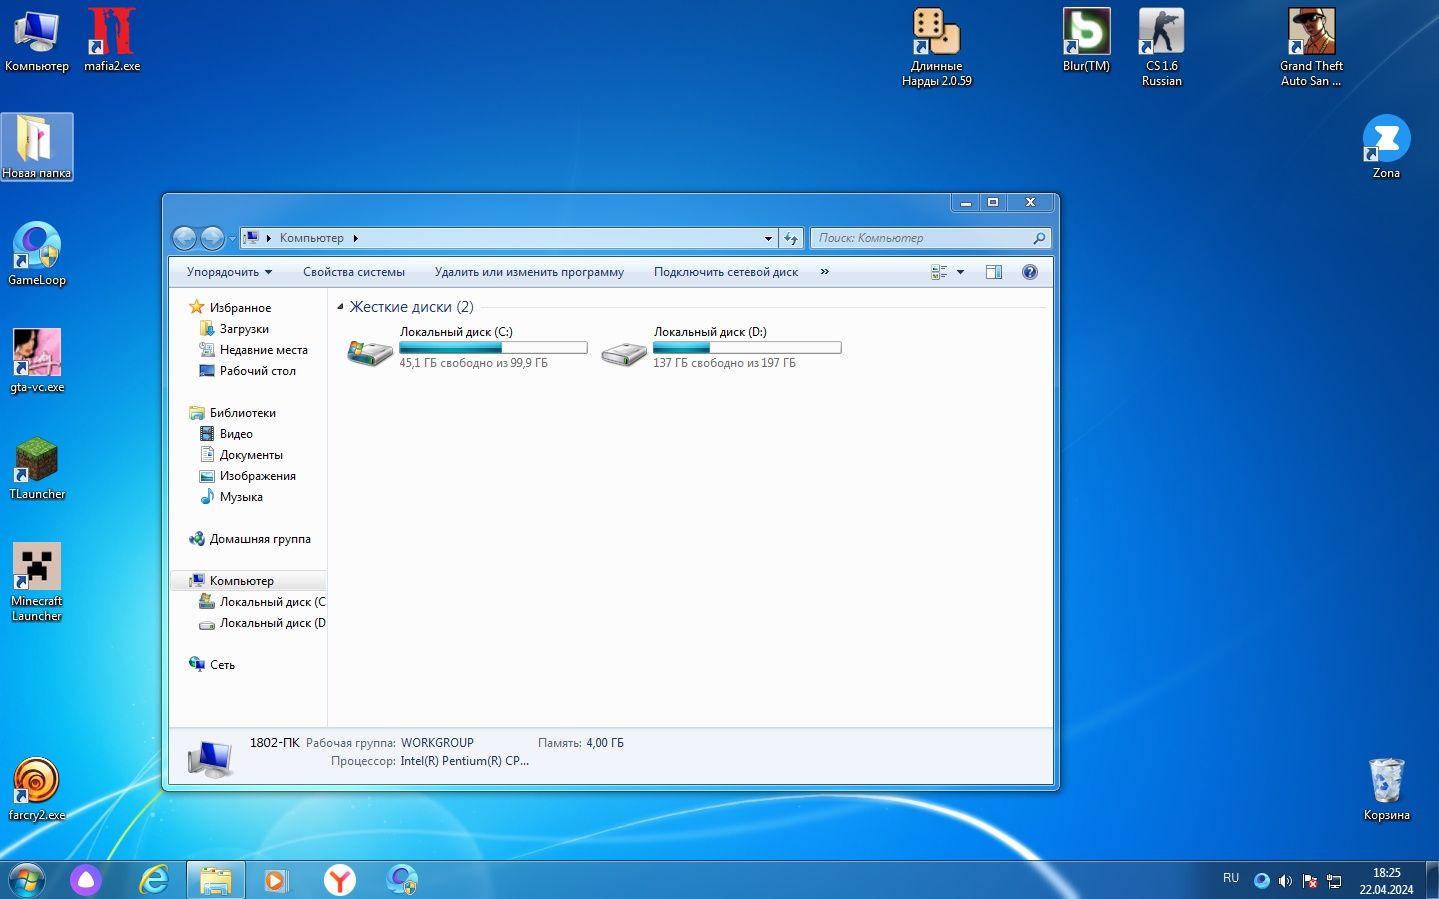Select the mafia2.exe desktop shortcut
Image resolution: width=1439 pixels, height=899 pixels.
click(x=112, y=41)
